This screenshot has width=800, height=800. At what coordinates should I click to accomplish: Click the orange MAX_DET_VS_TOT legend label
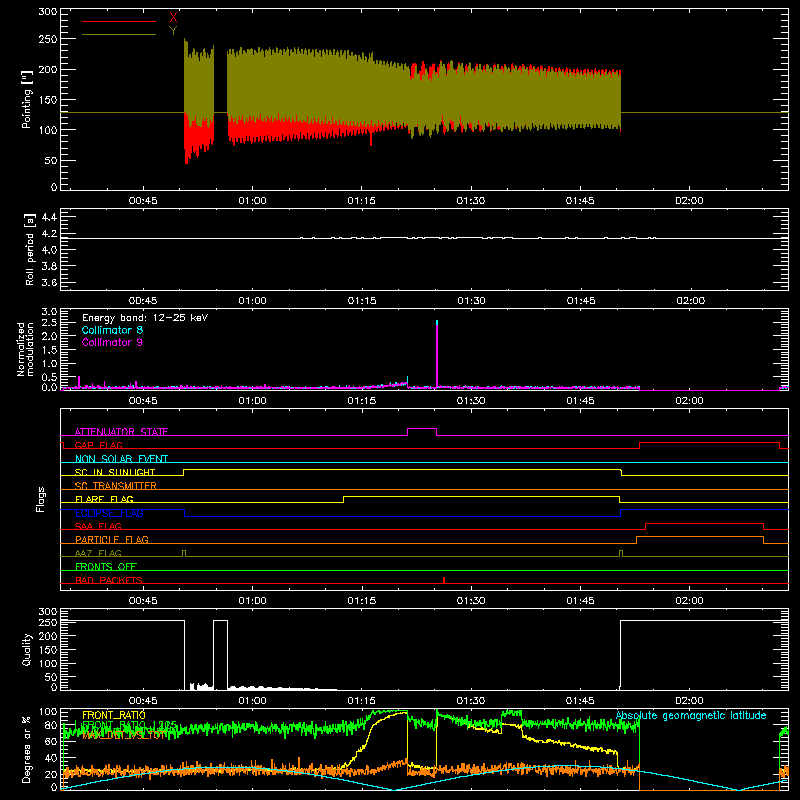(x=124, y=735)
